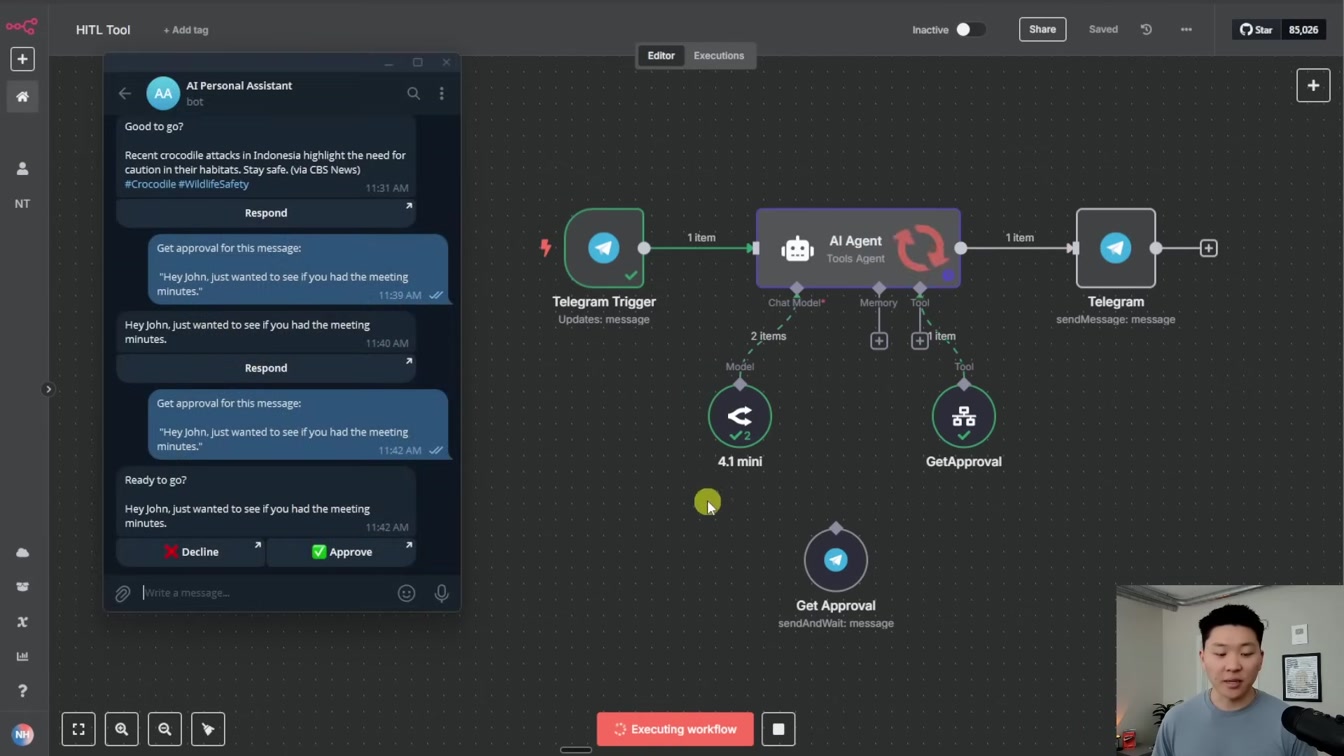Click the Share button
The image size is (1344, 756).
click(x=1042, y=29)
